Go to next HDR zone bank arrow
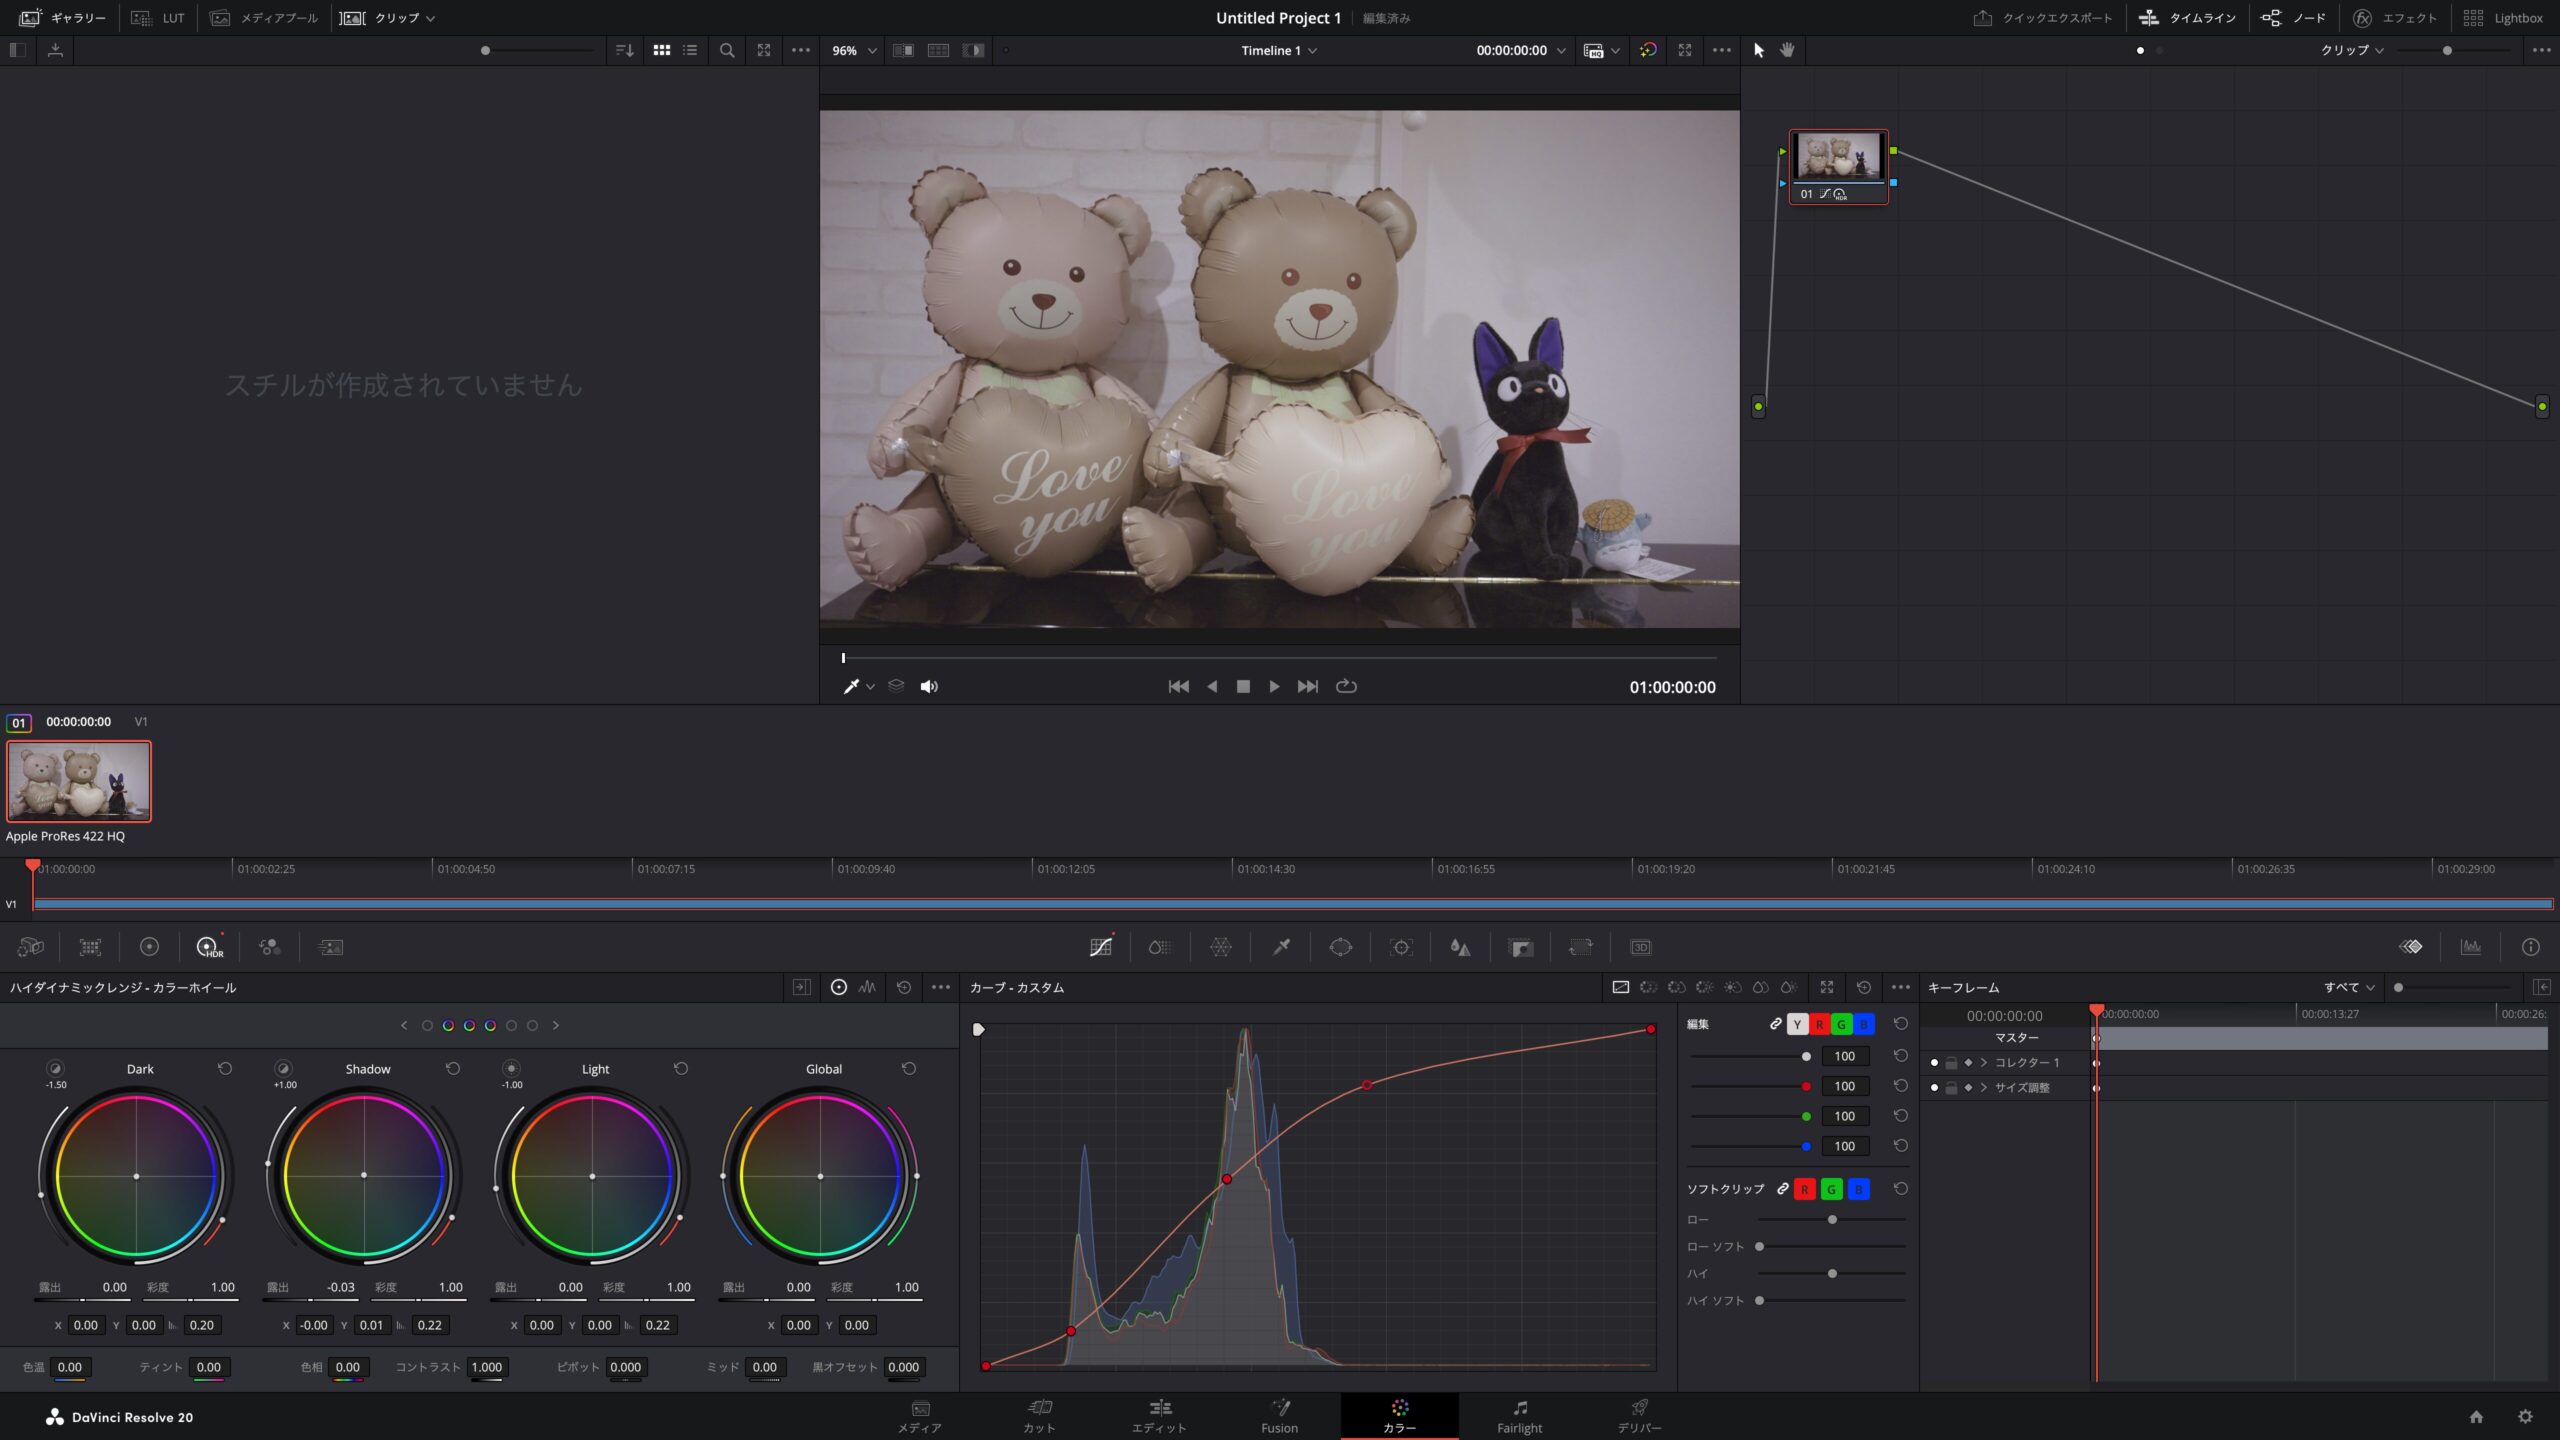This screenshot has height=1440, width=2560. pos(556,1025)
